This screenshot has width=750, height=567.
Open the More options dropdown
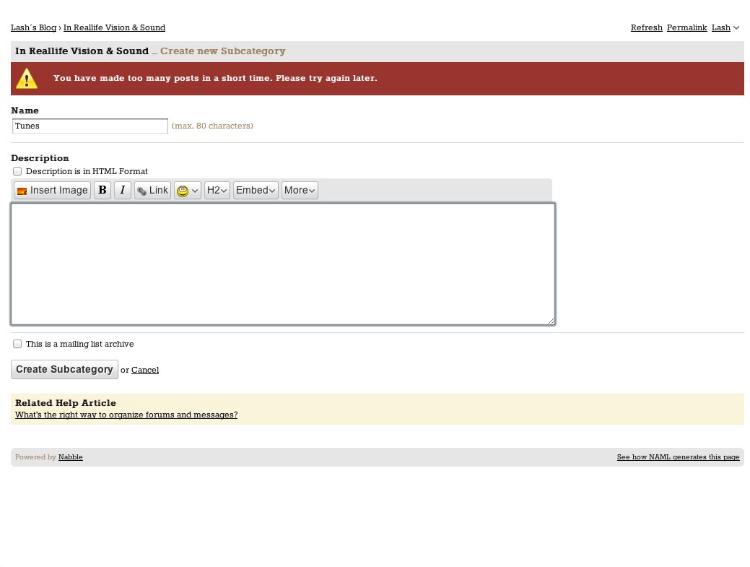pyautogui.click(x=299, y=190)
